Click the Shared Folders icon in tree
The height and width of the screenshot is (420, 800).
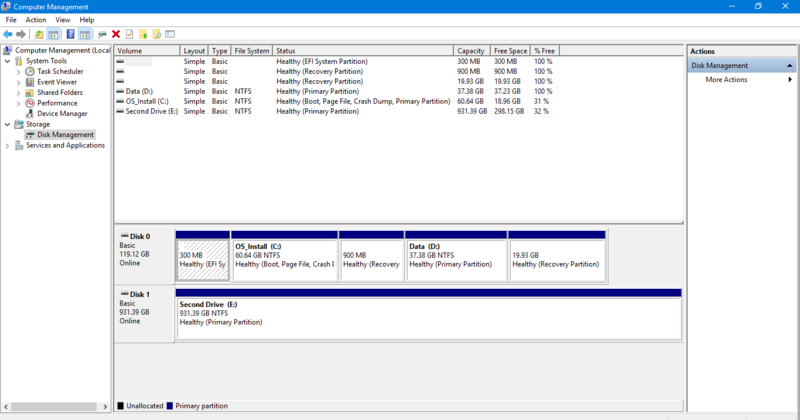[30, 92]
